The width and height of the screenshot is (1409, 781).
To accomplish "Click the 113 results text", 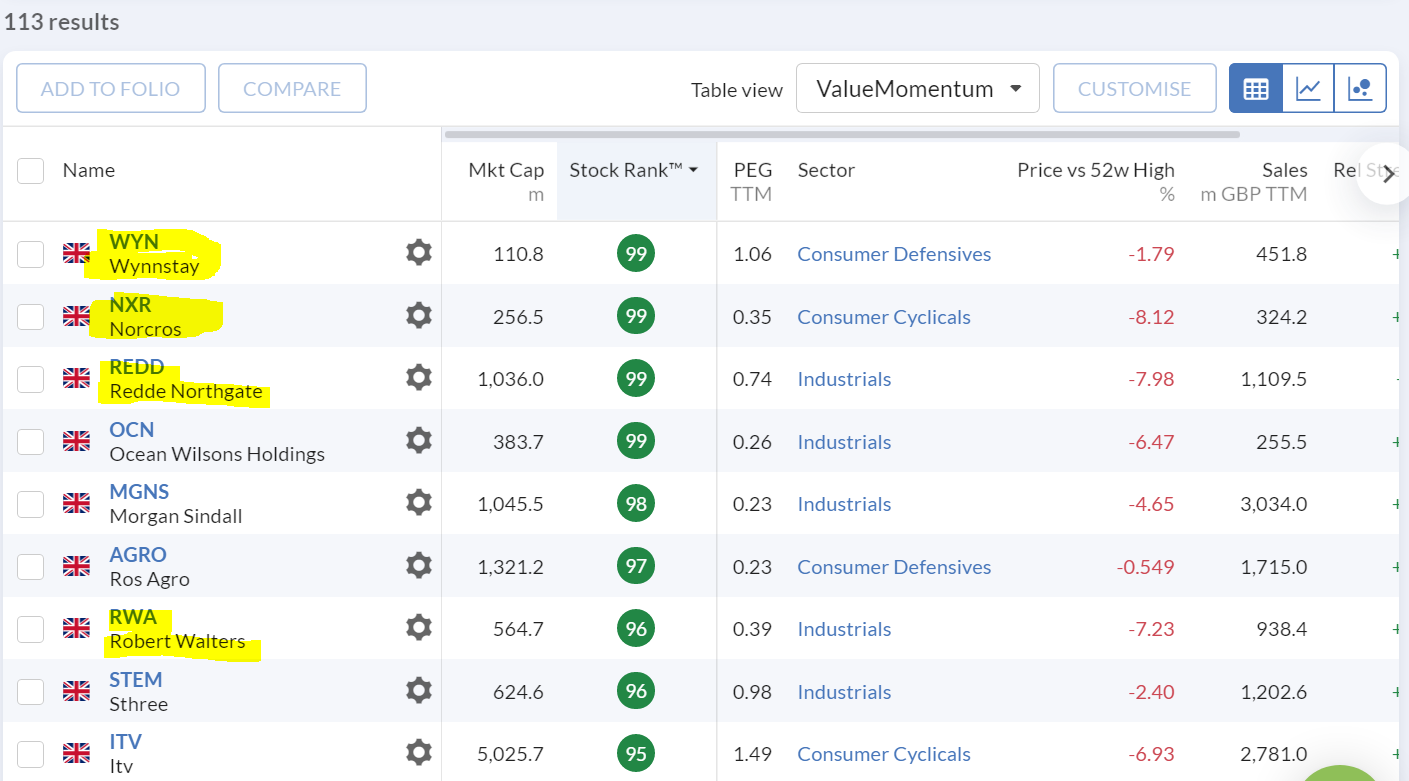I will tap(62, 22).
